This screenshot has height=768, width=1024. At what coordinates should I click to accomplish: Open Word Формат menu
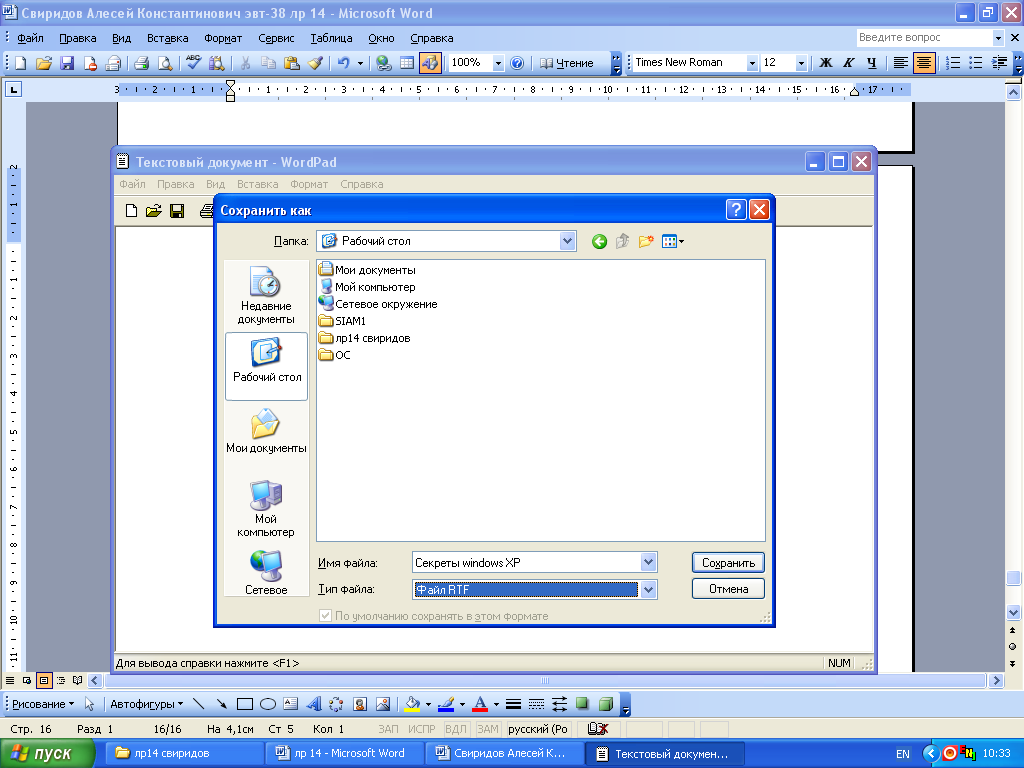pyautogui.click(x=223, y=38)
